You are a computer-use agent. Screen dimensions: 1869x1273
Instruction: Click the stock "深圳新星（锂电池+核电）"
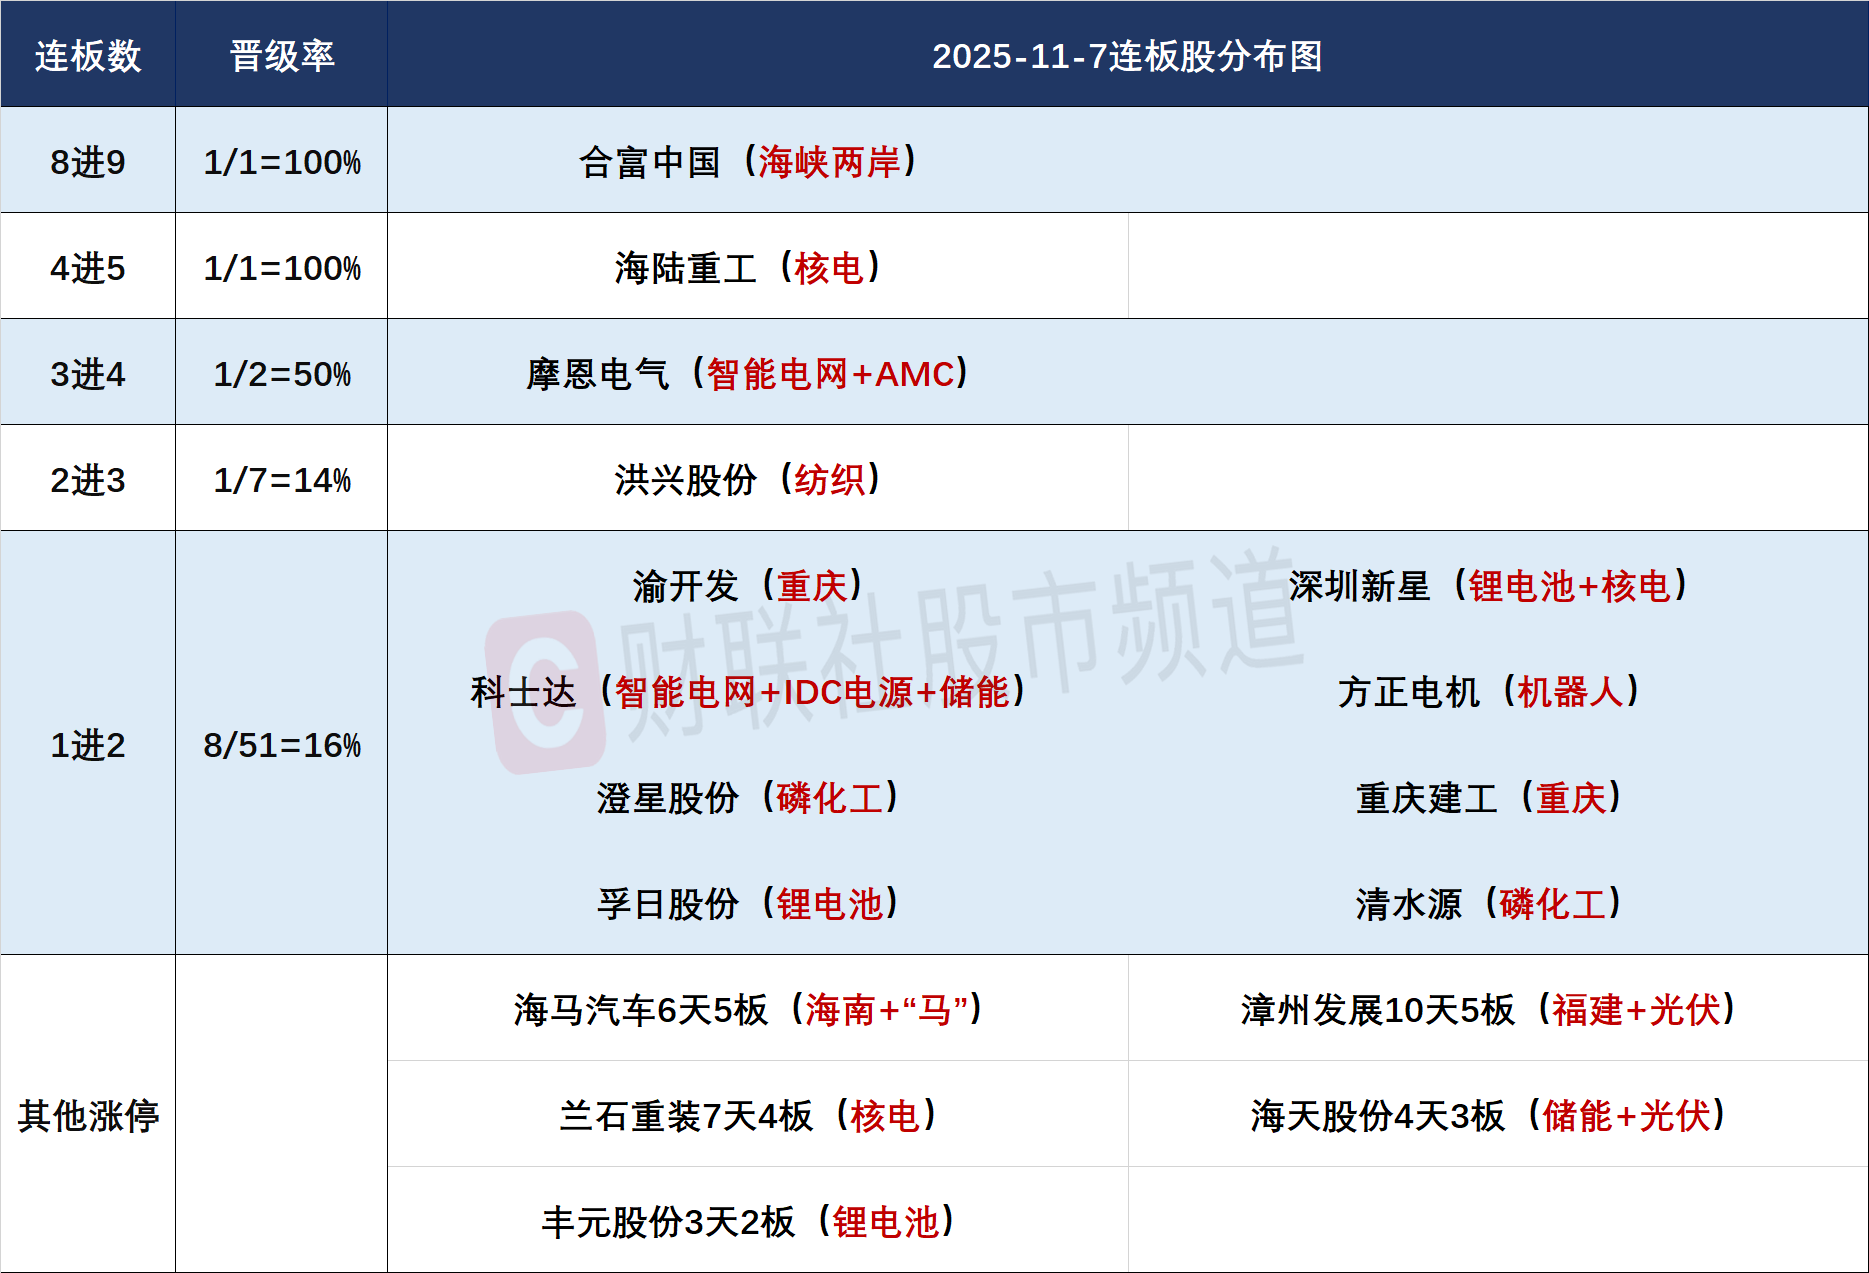coord(1489,585)
